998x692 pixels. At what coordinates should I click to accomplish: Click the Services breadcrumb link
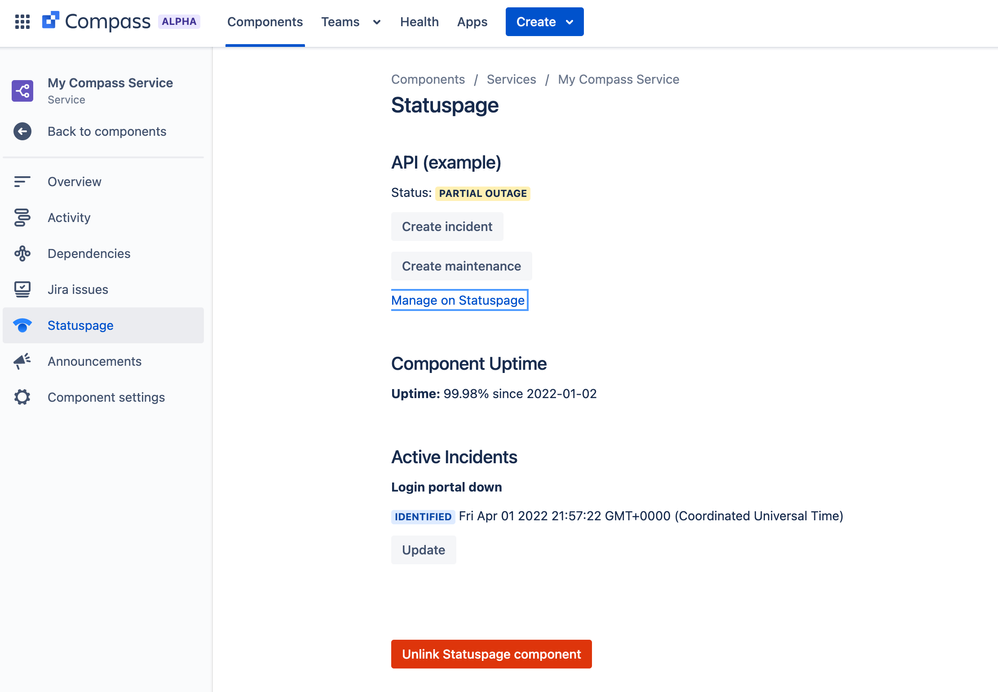511,80
